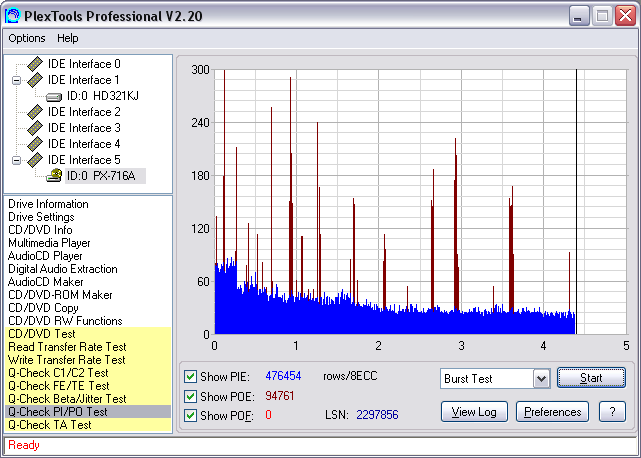Screen dimensions: 641x458
Task: Select CD/DVD Test
Action: [88, 334]
